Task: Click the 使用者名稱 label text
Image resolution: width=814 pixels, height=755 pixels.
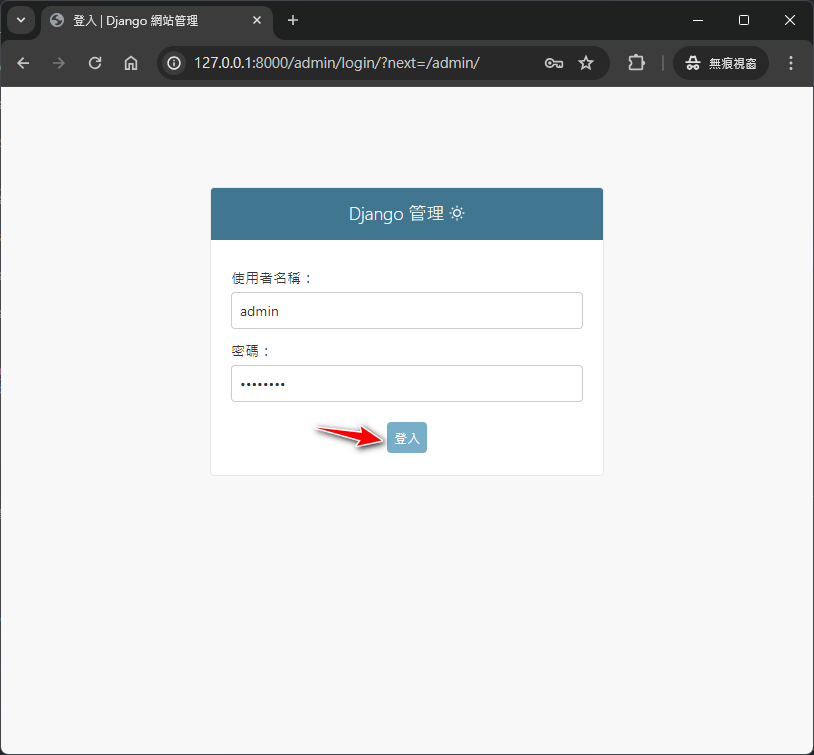Action: pyautogui.click(x=272, y=278)
